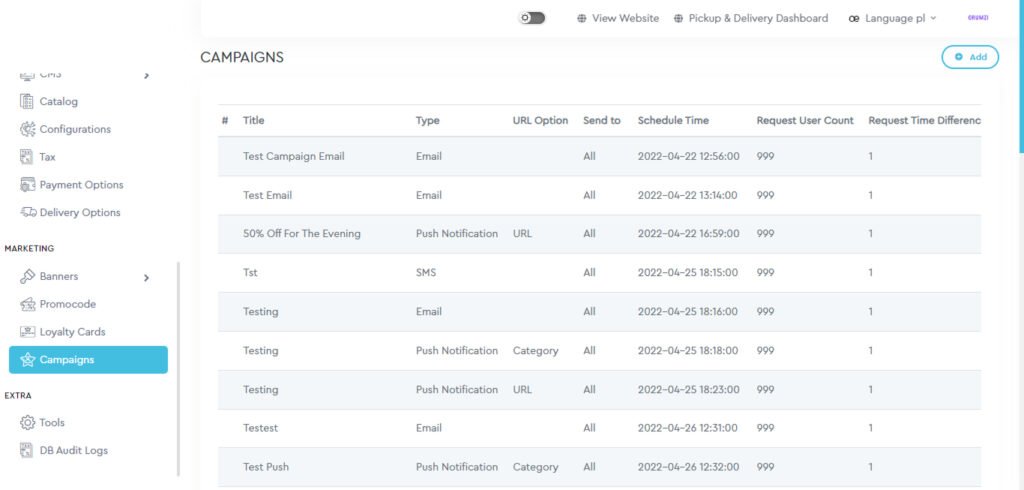The height and width of the screenshot is (490, 1024).
Task: Click the Loyalty Cards icon
Action: 27,332
